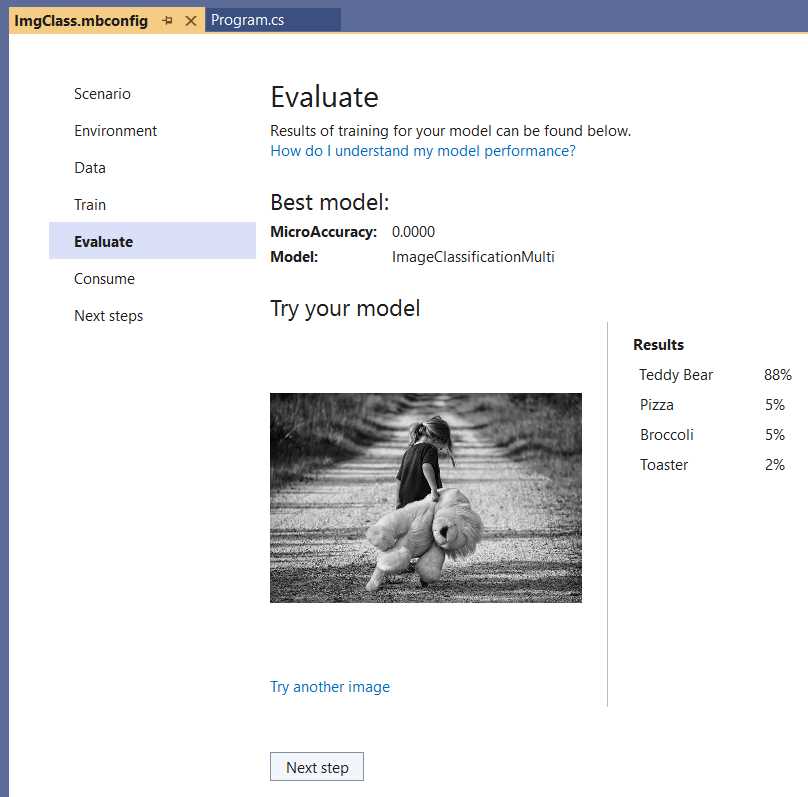Screen dimensions: 808x797
Task: Close the ImgClass.mbconfig tab
Action: (191, 21)
